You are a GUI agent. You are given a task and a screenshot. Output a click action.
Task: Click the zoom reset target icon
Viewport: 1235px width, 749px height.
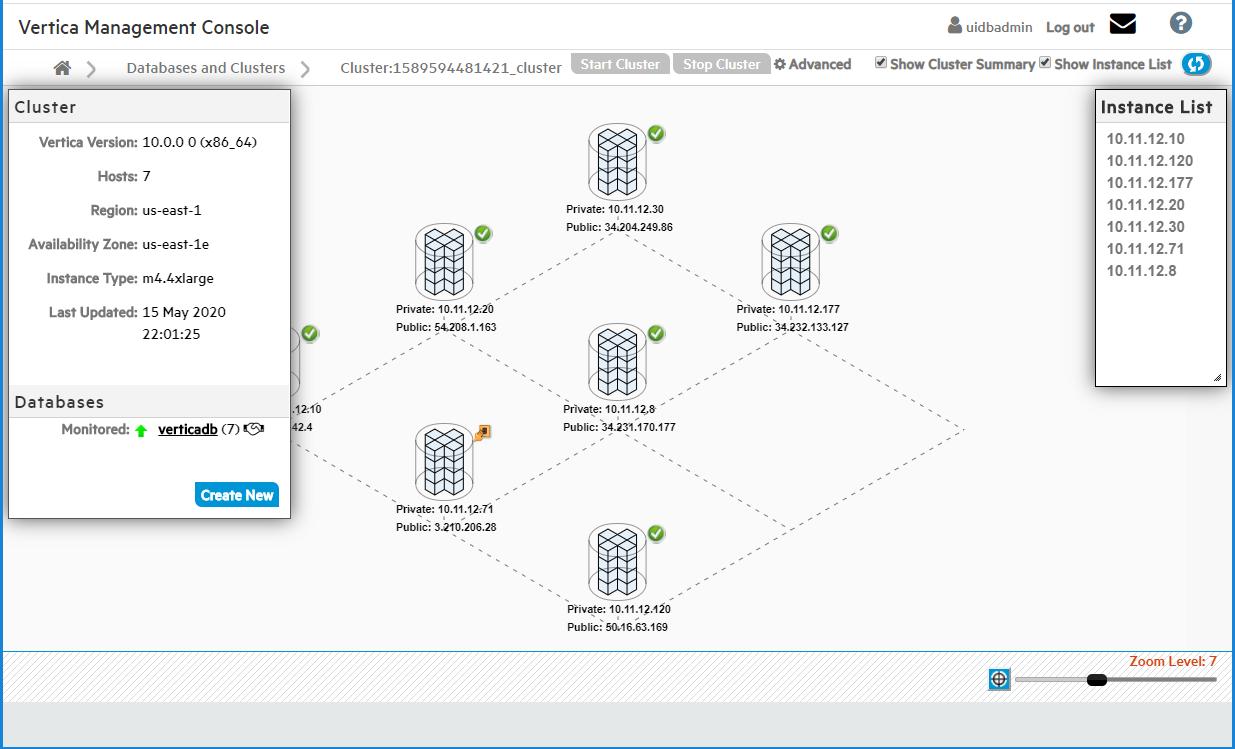point(998,680)
